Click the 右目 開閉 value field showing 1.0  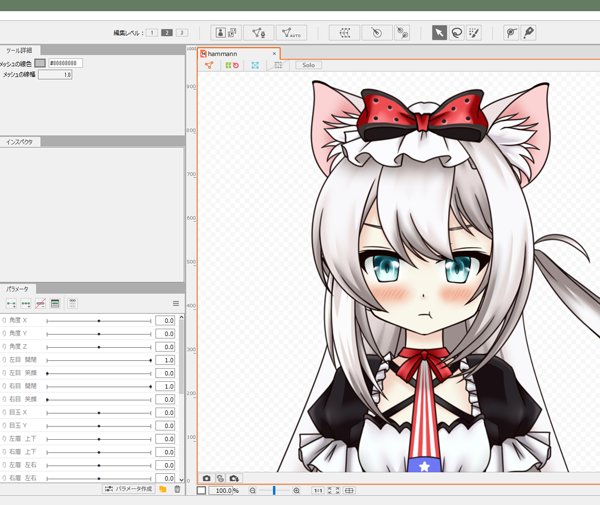[x=165, y=386]
